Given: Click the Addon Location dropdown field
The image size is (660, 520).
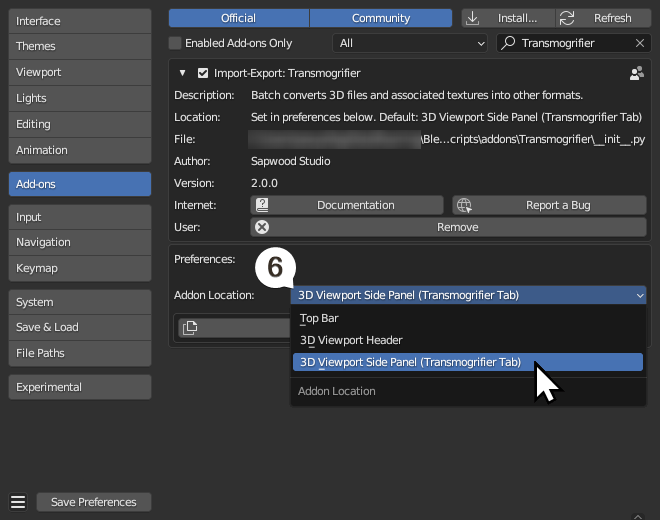Looking at the screenshot, I should click(469, 295).
